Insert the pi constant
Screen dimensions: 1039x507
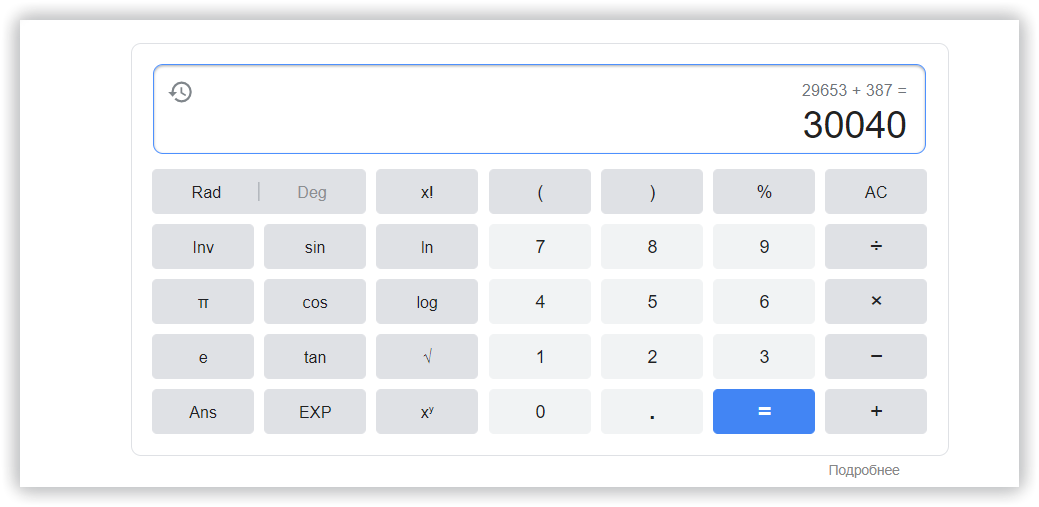tap(203, 302)
